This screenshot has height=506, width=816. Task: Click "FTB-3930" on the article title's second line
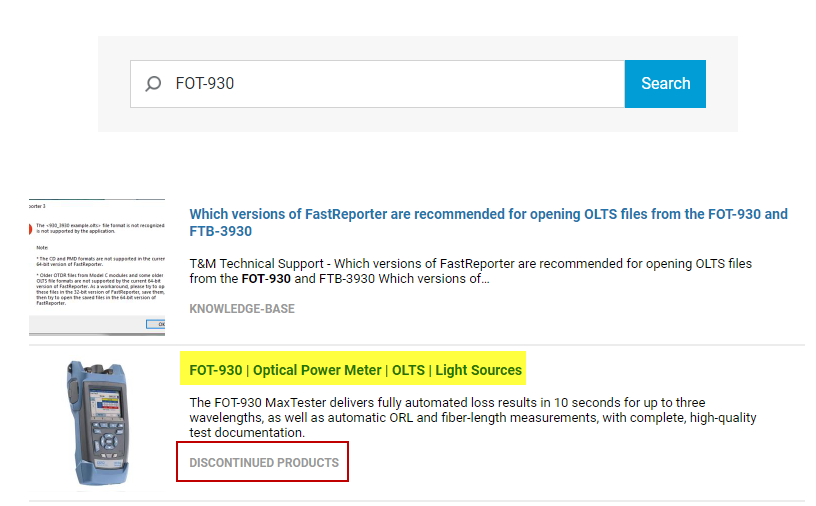coord(221,231)
